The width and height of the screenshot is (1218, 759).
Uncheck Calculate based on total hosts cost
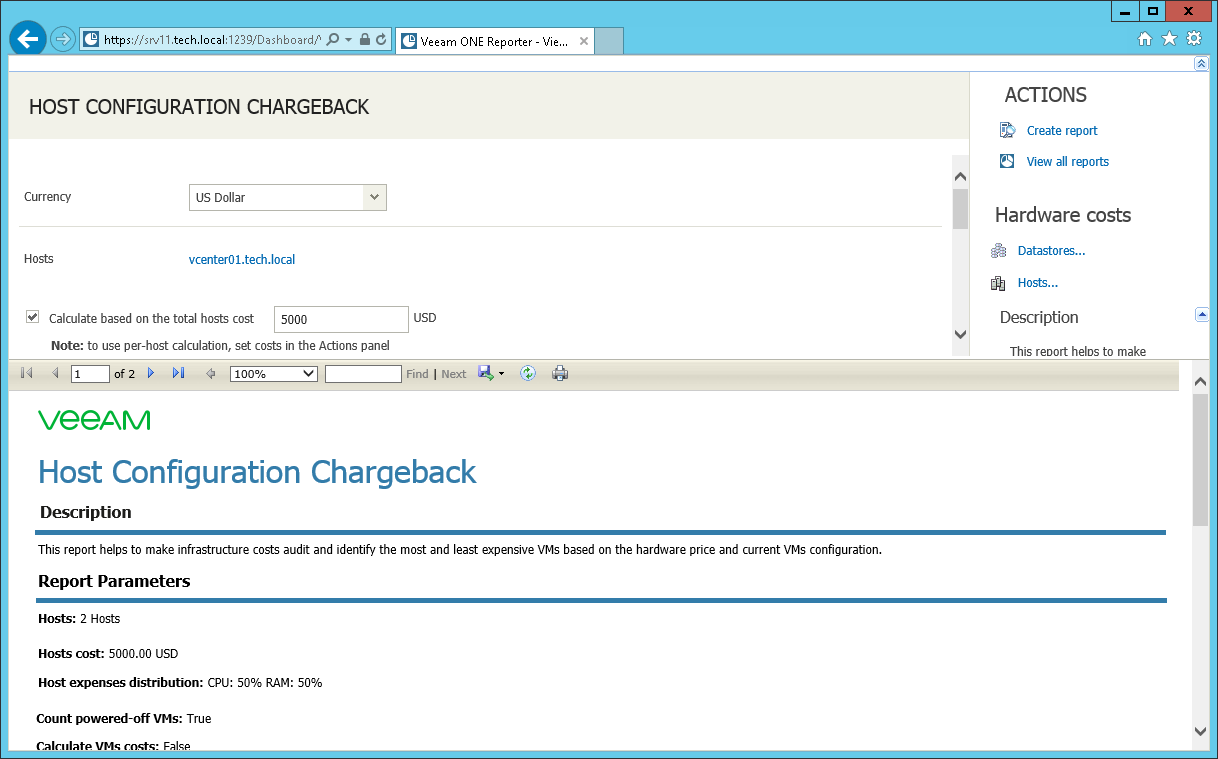click(32, 317)
